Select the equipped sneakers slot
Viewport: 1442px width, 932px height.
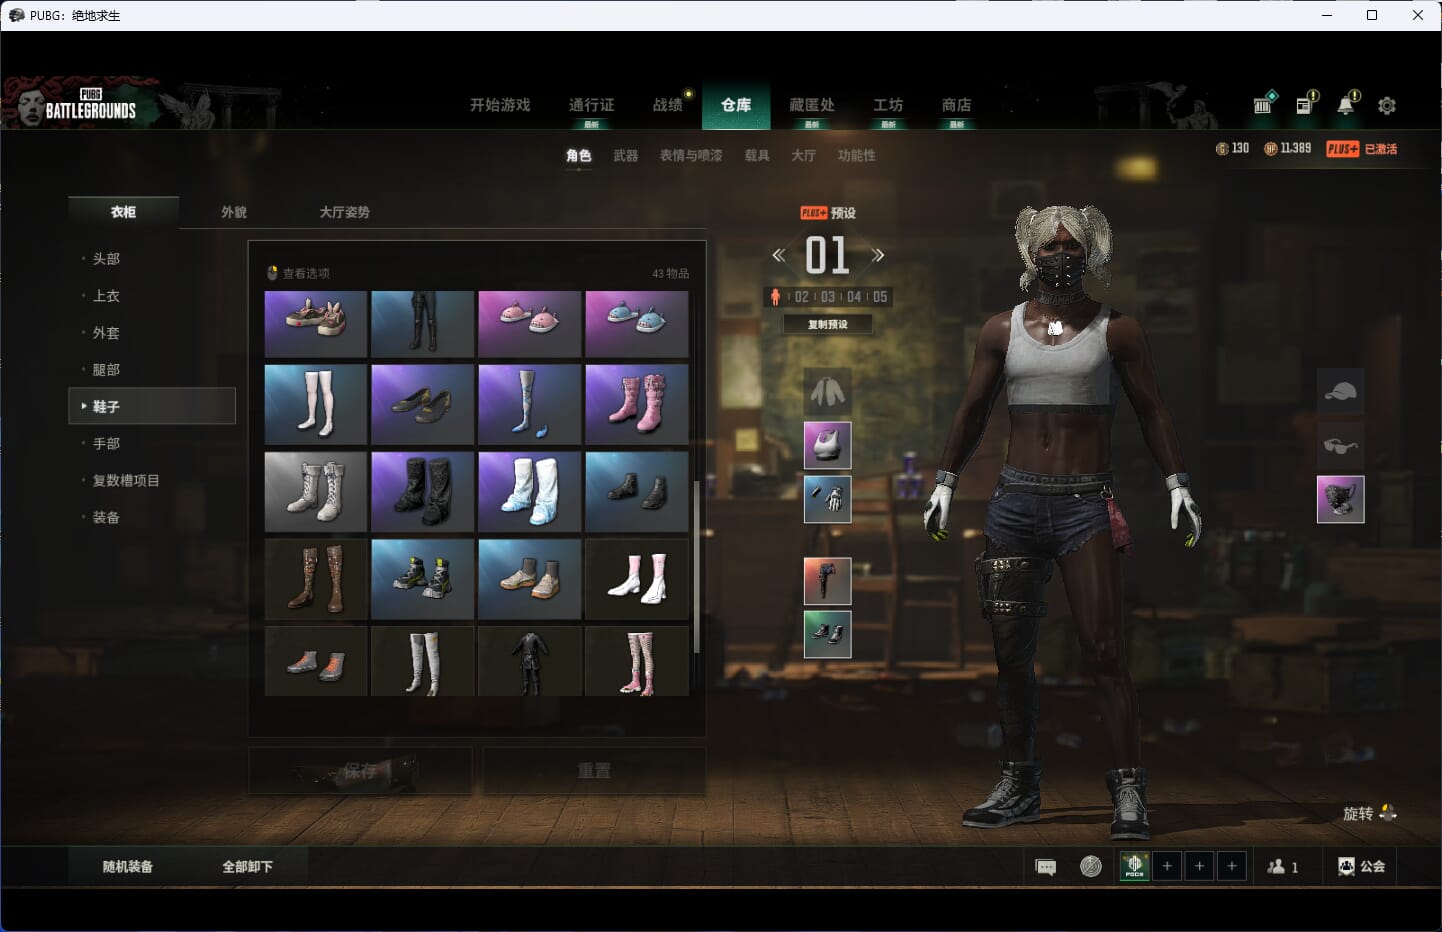pyautogui.click(x=828, y=634)
